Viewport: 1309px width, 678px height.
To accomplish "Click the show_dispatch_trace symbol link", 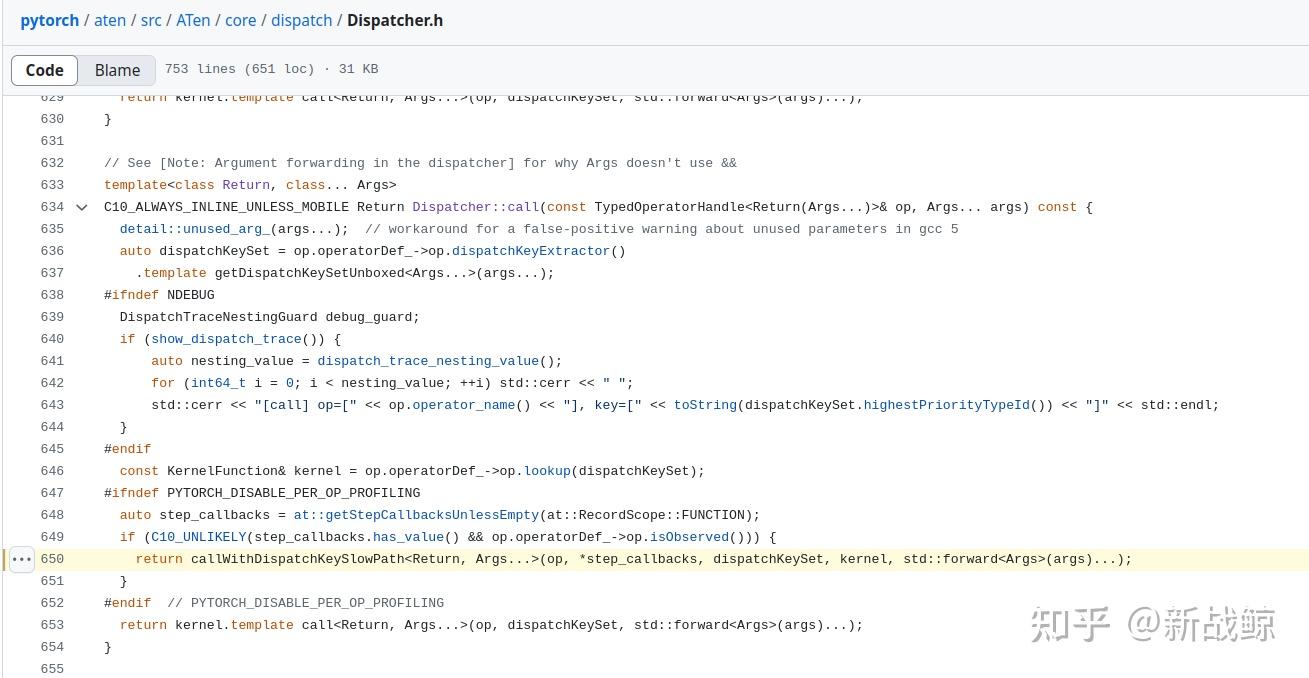I will click(x=226, y=339).
